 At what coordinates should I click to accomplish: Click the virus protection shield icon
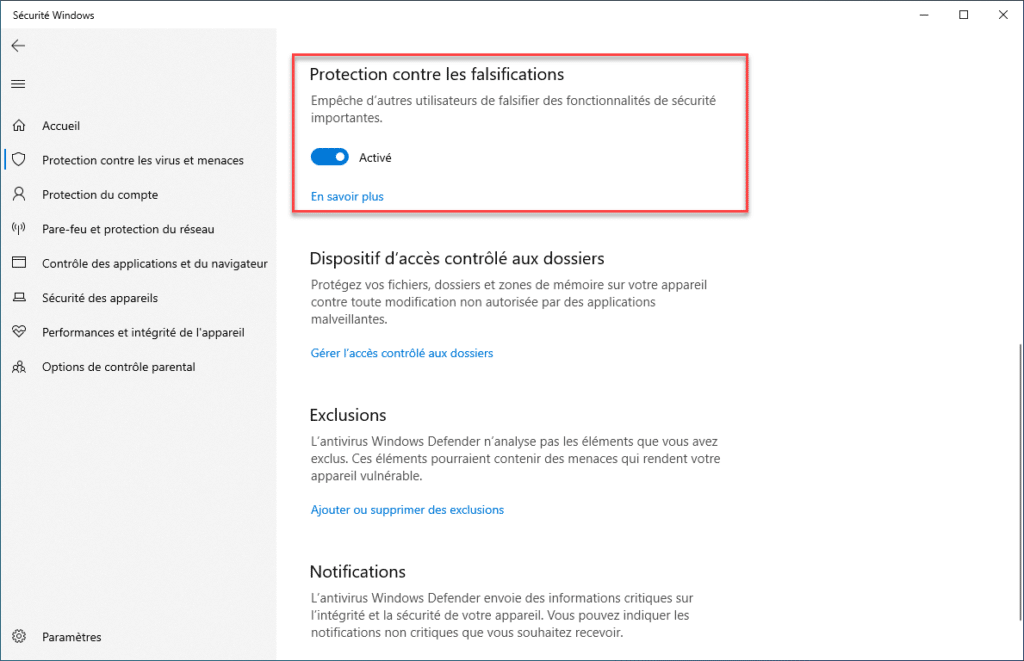18,160
